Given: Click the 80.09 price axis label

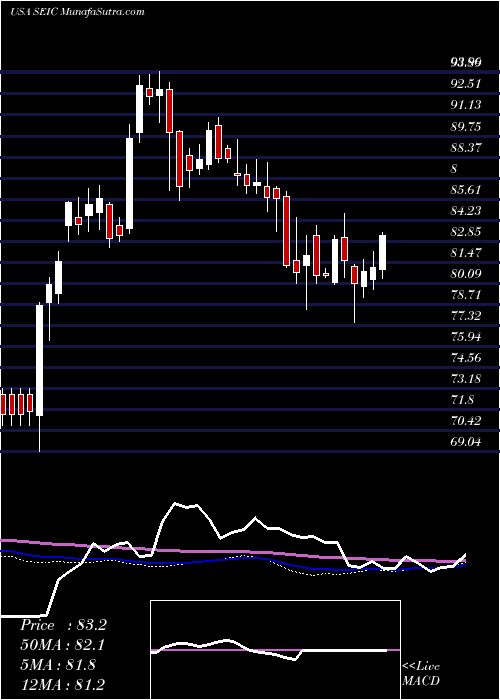Looking at the screenshot, I should tap(466, 274).
